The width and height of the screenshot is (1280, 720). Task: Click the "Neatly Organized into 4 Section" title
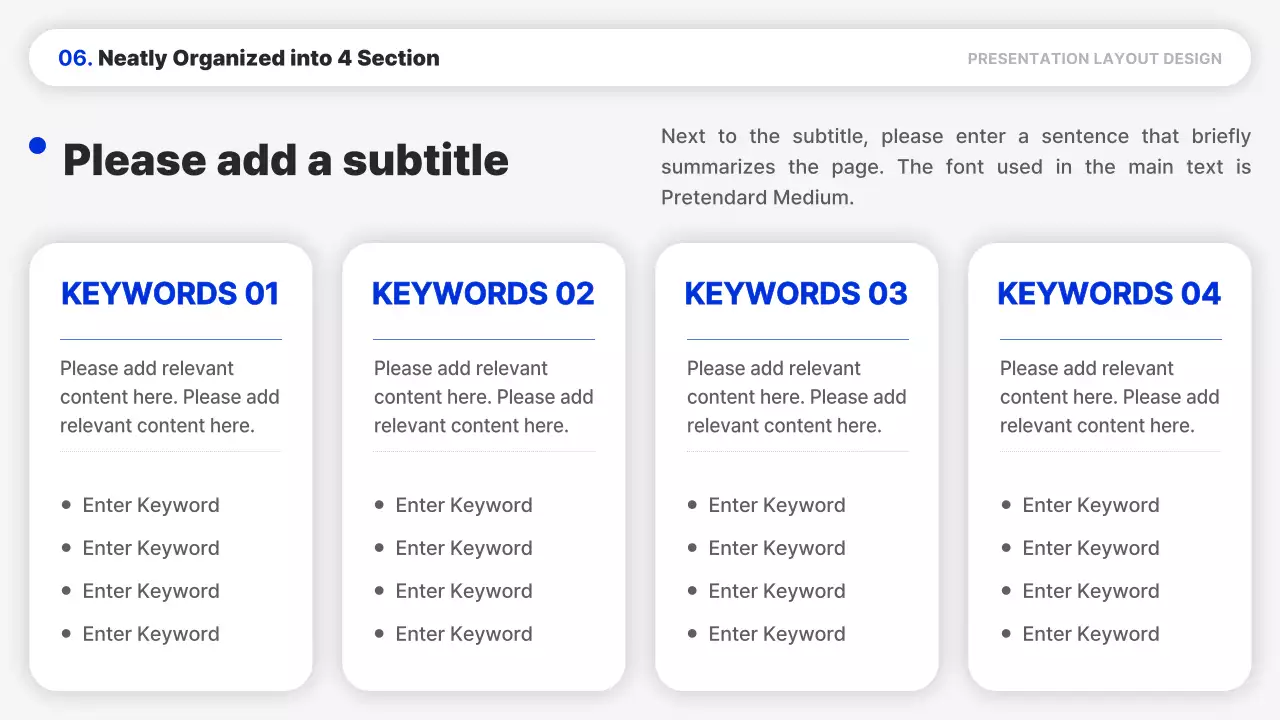tap(269, 58)
